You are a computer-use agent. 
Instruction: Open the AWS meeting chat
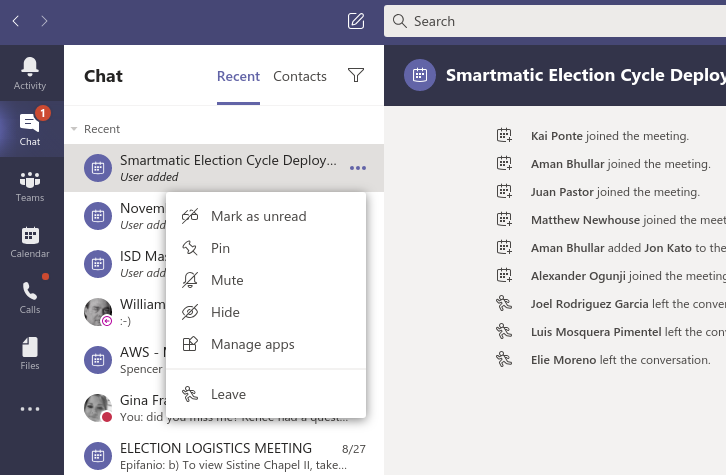(x=115, y=360)
